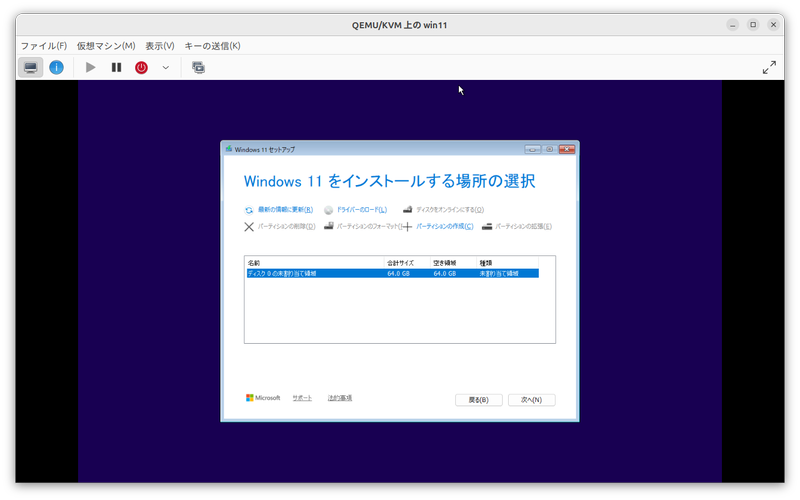Image resolution: width=800 pixels, height=500 pixels.
Task: Click the refresh circular arrows icon
Action: (x=249, y=210)
